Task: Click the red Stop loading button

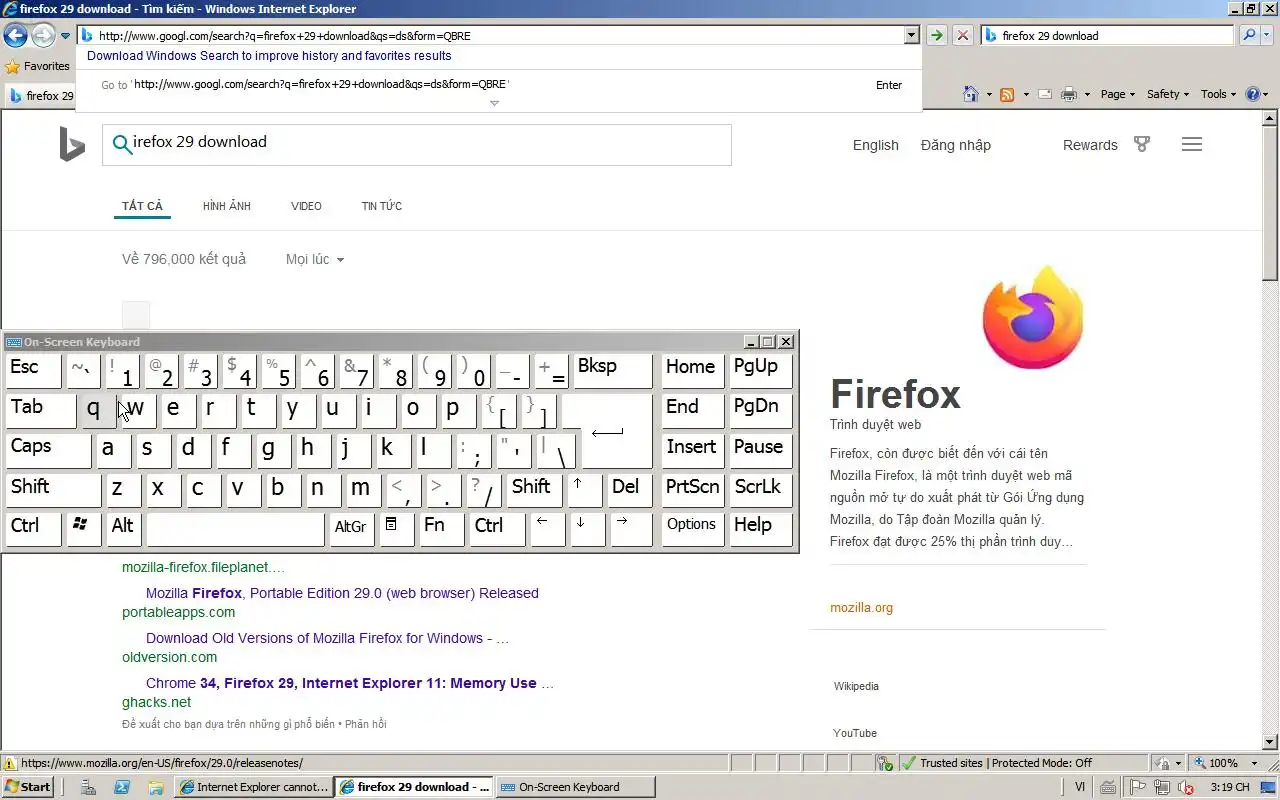Action: [962, 35]
